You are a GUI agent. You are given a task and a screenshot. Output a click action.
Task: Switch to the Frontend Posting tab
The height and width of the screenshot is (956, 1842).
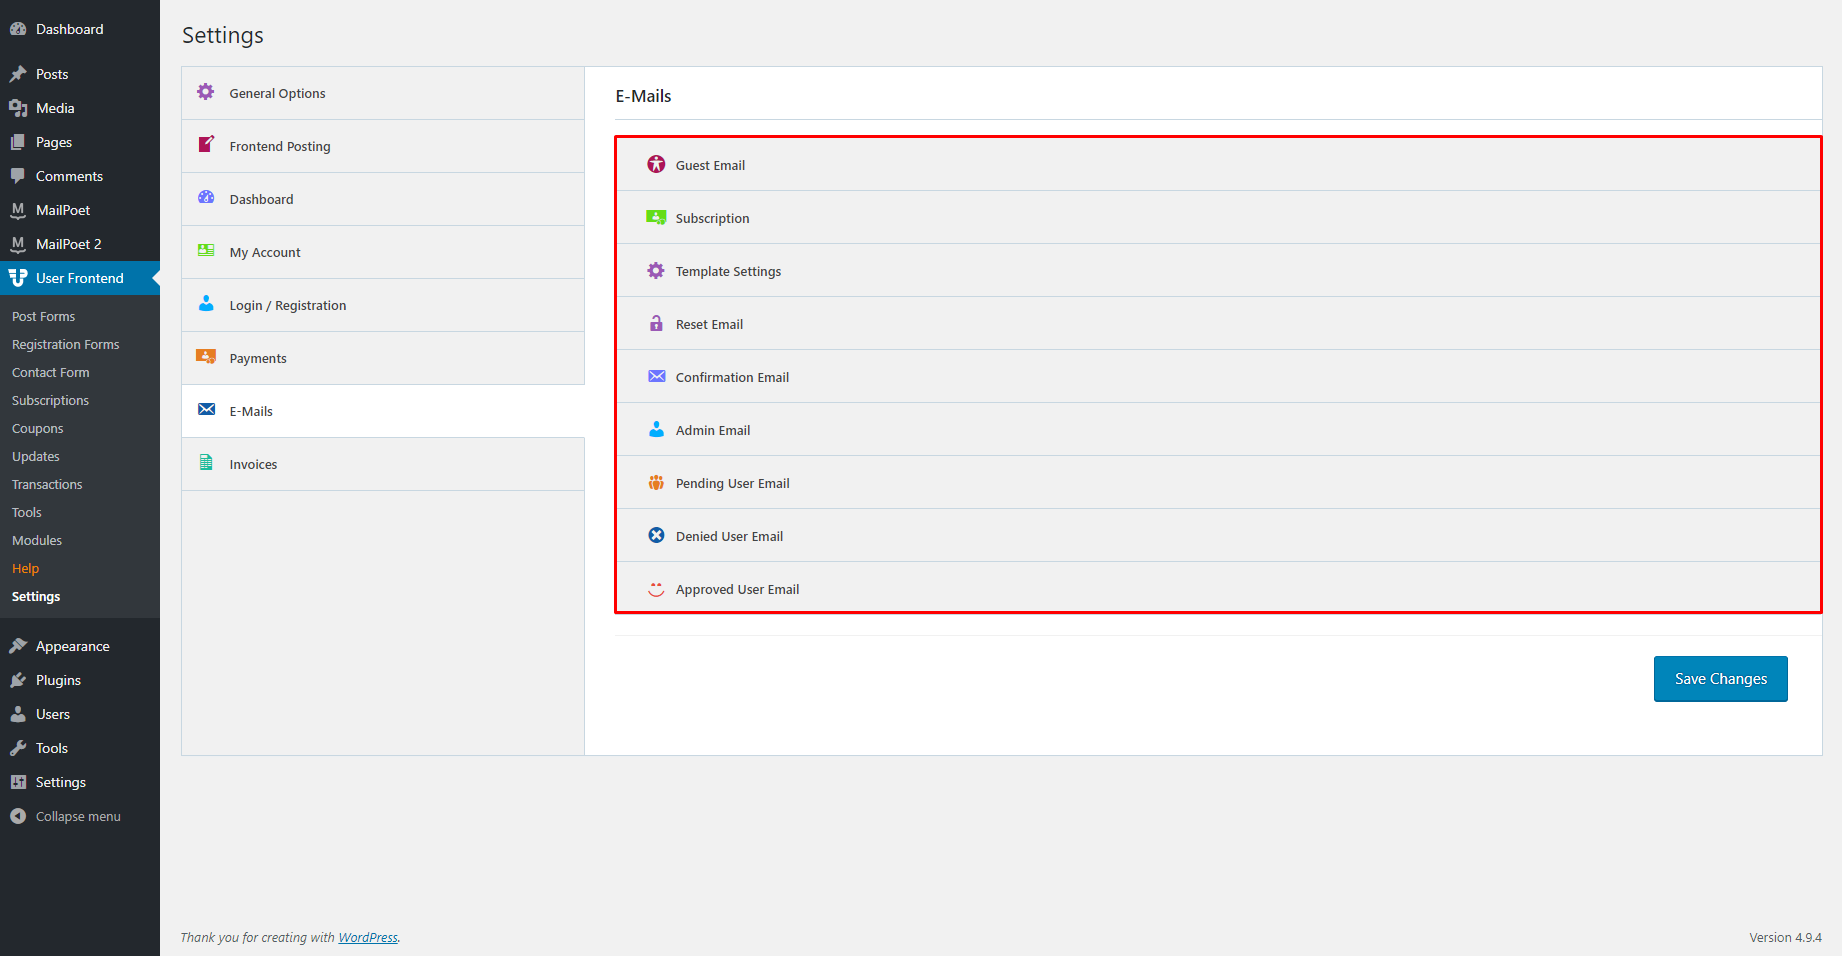point(383,146)
